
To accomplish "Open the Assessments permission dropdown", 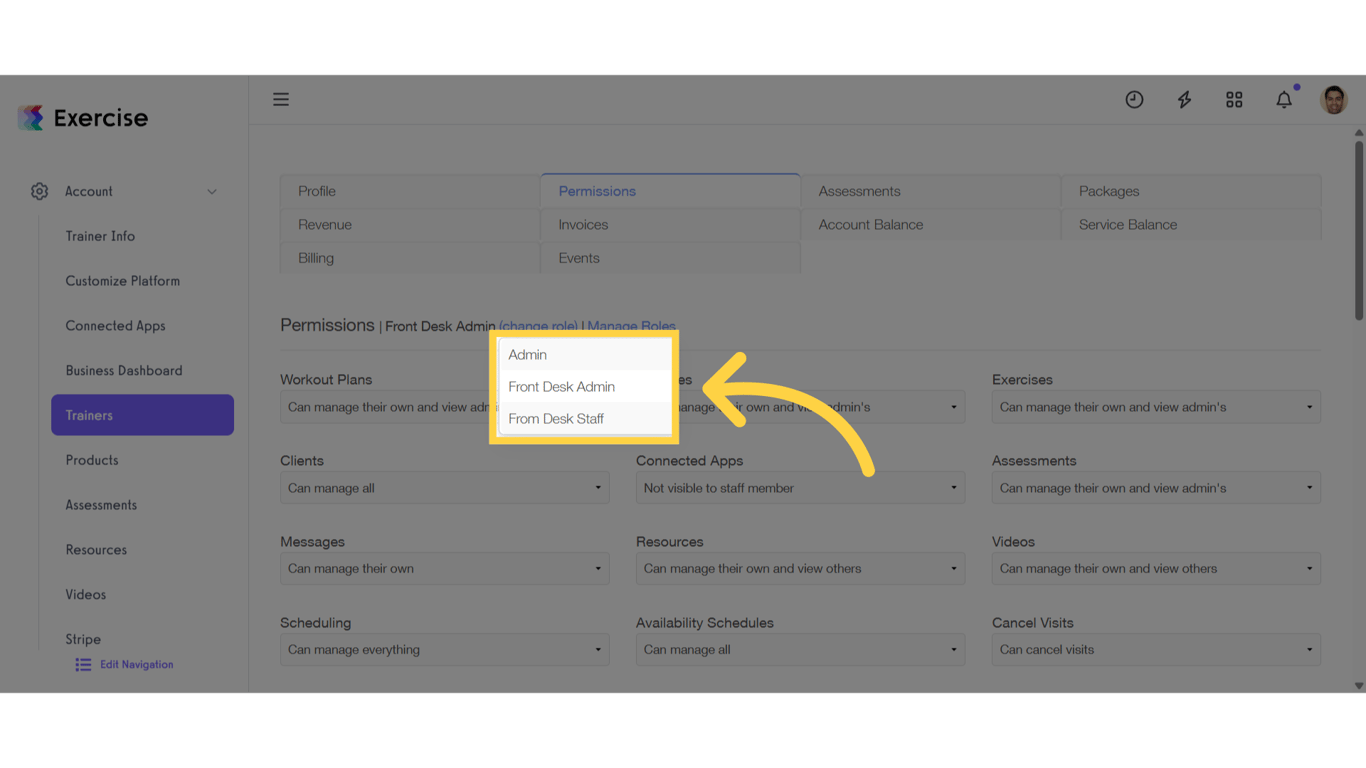I will (1156, 488).
